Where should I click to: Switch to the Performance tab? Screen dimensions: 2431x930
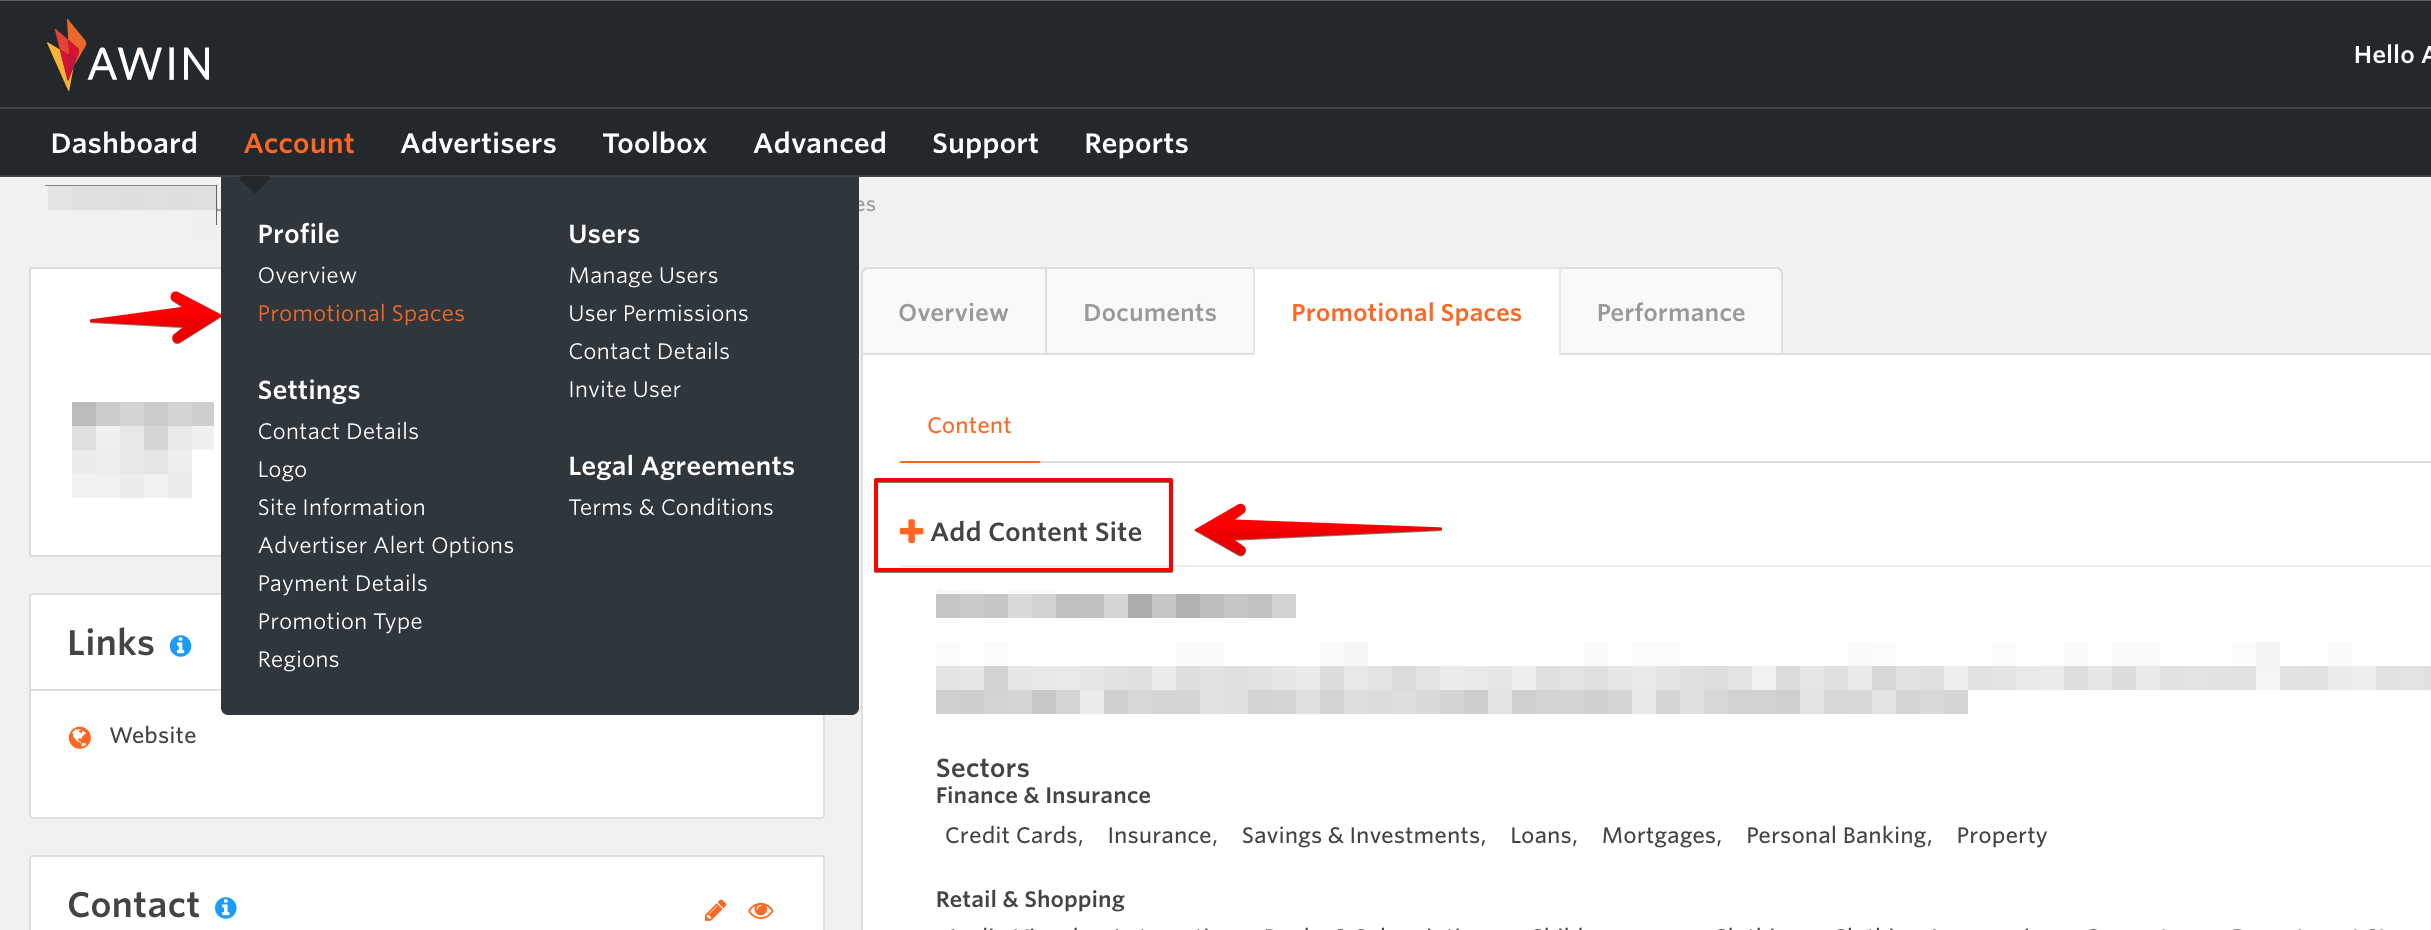coord(1669,311)
